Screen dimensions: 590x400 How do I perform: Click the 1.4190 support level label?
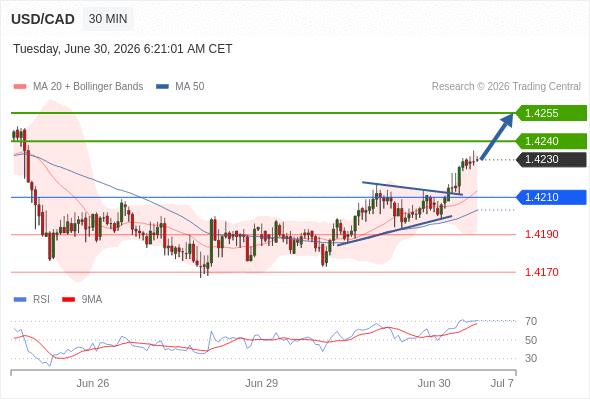click(x=541, y=234)
